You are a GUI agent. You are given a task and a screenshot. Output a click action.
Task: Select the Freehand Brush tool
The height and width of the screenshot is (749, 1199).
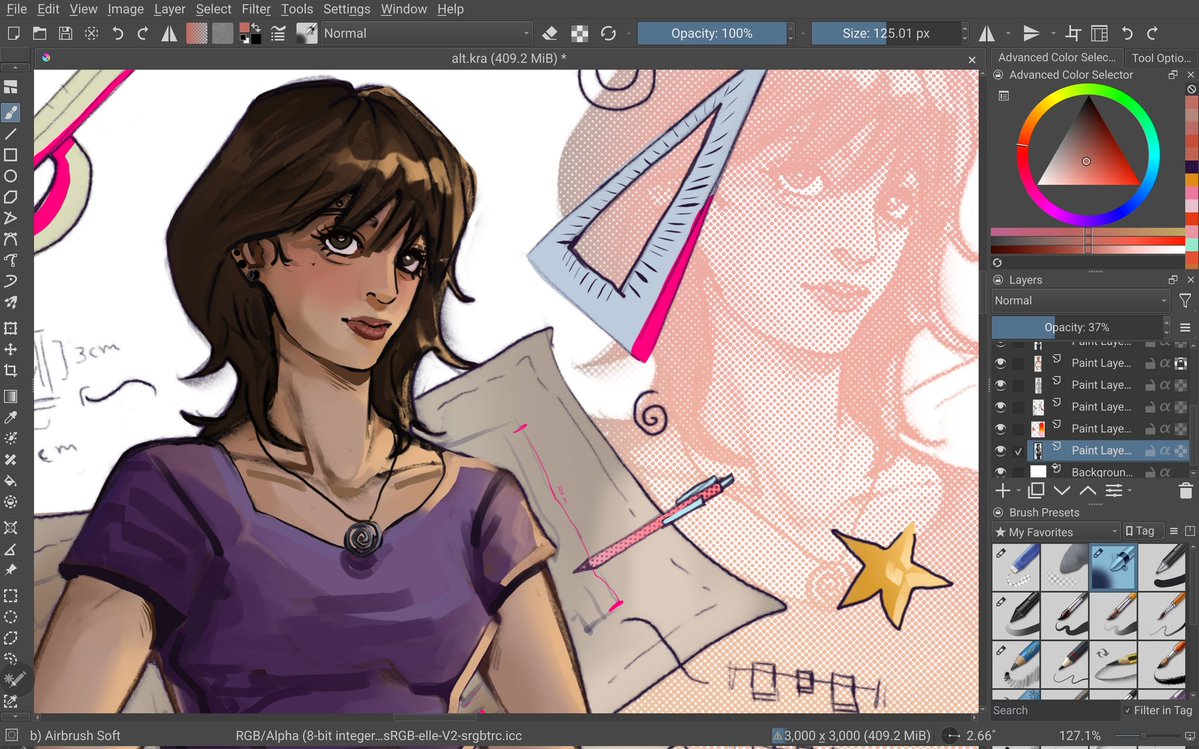(x=11, y=112)
